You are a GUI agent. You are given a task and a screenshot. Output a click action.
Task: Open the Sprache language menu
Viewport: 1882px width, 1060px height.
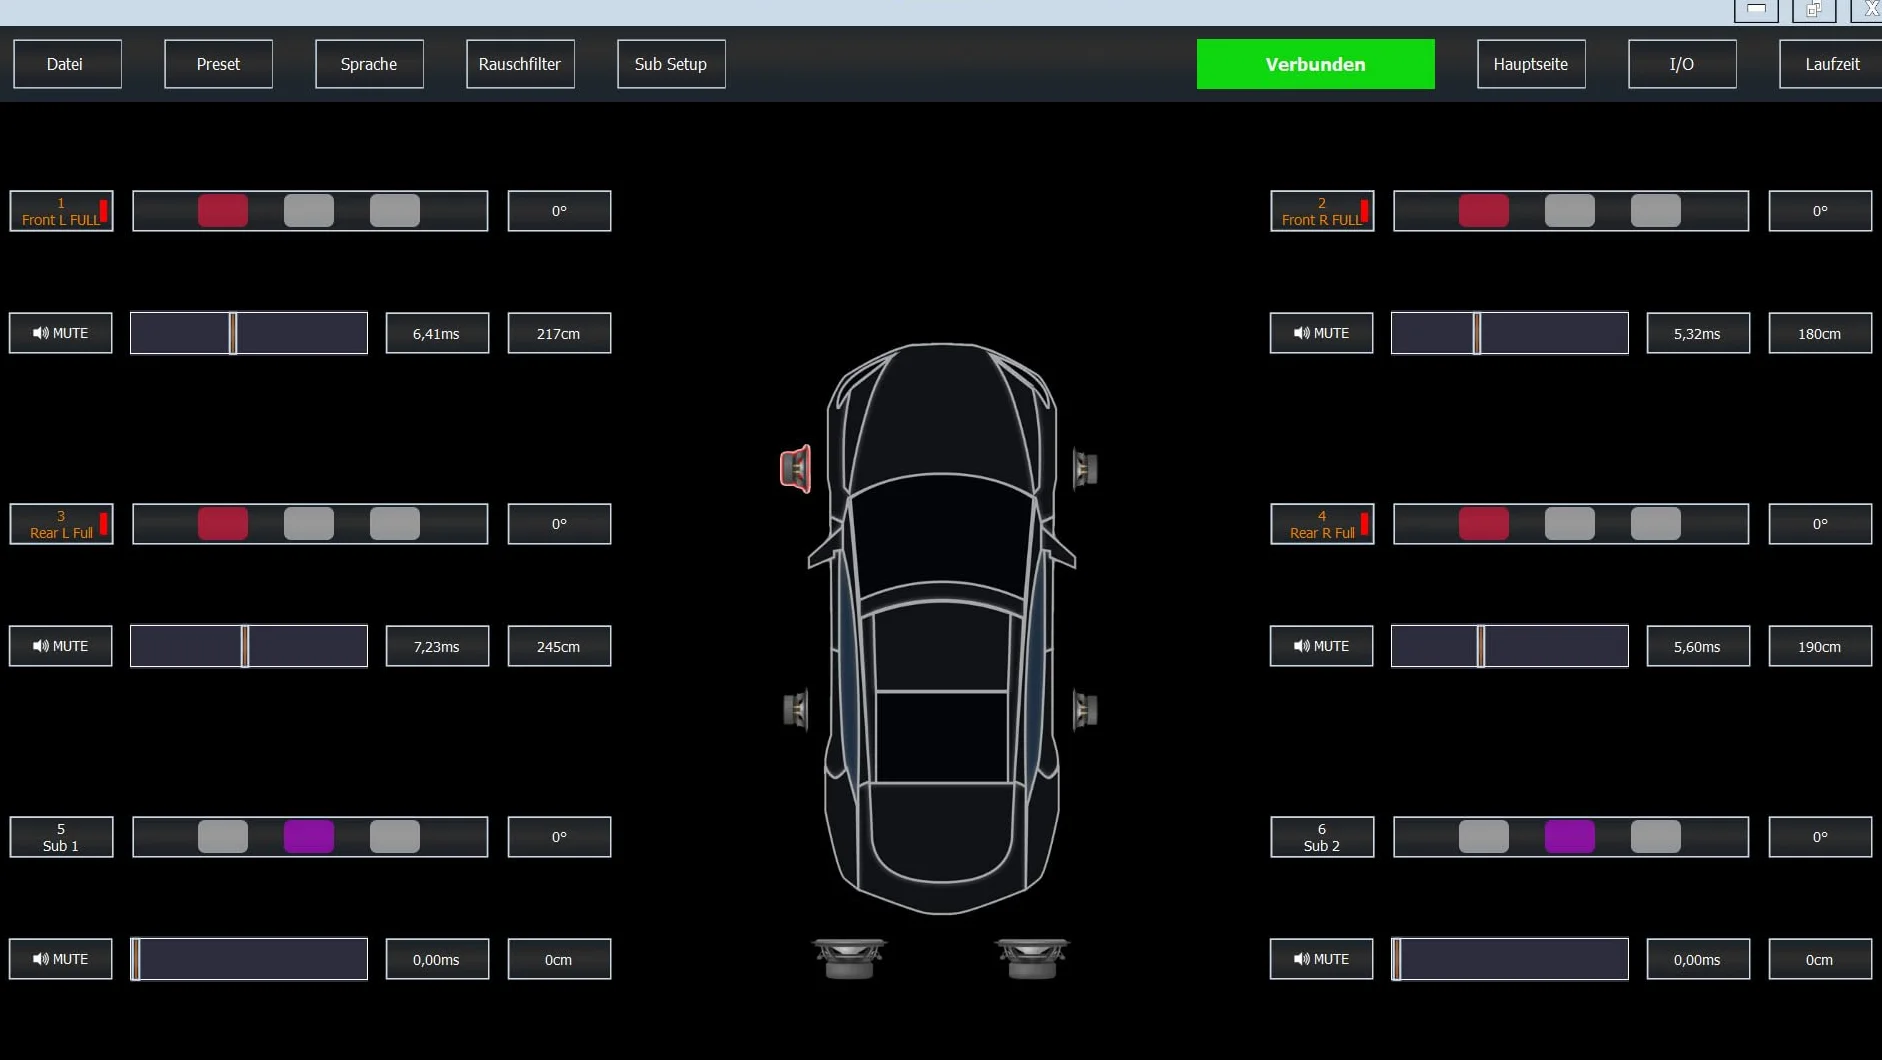click(369, 64)
